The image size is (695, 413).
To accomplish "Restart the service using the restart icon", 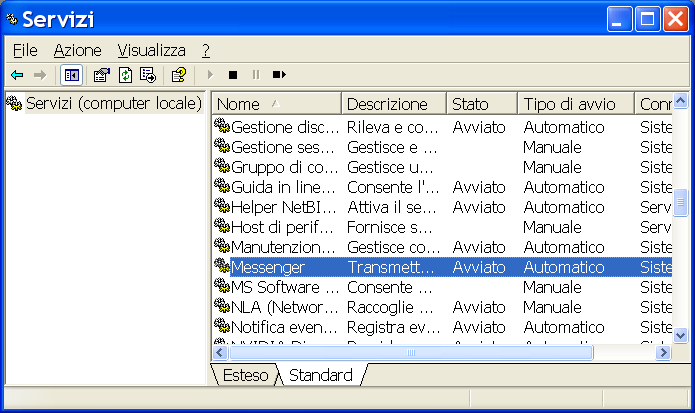I will click(x=279, y=74).
